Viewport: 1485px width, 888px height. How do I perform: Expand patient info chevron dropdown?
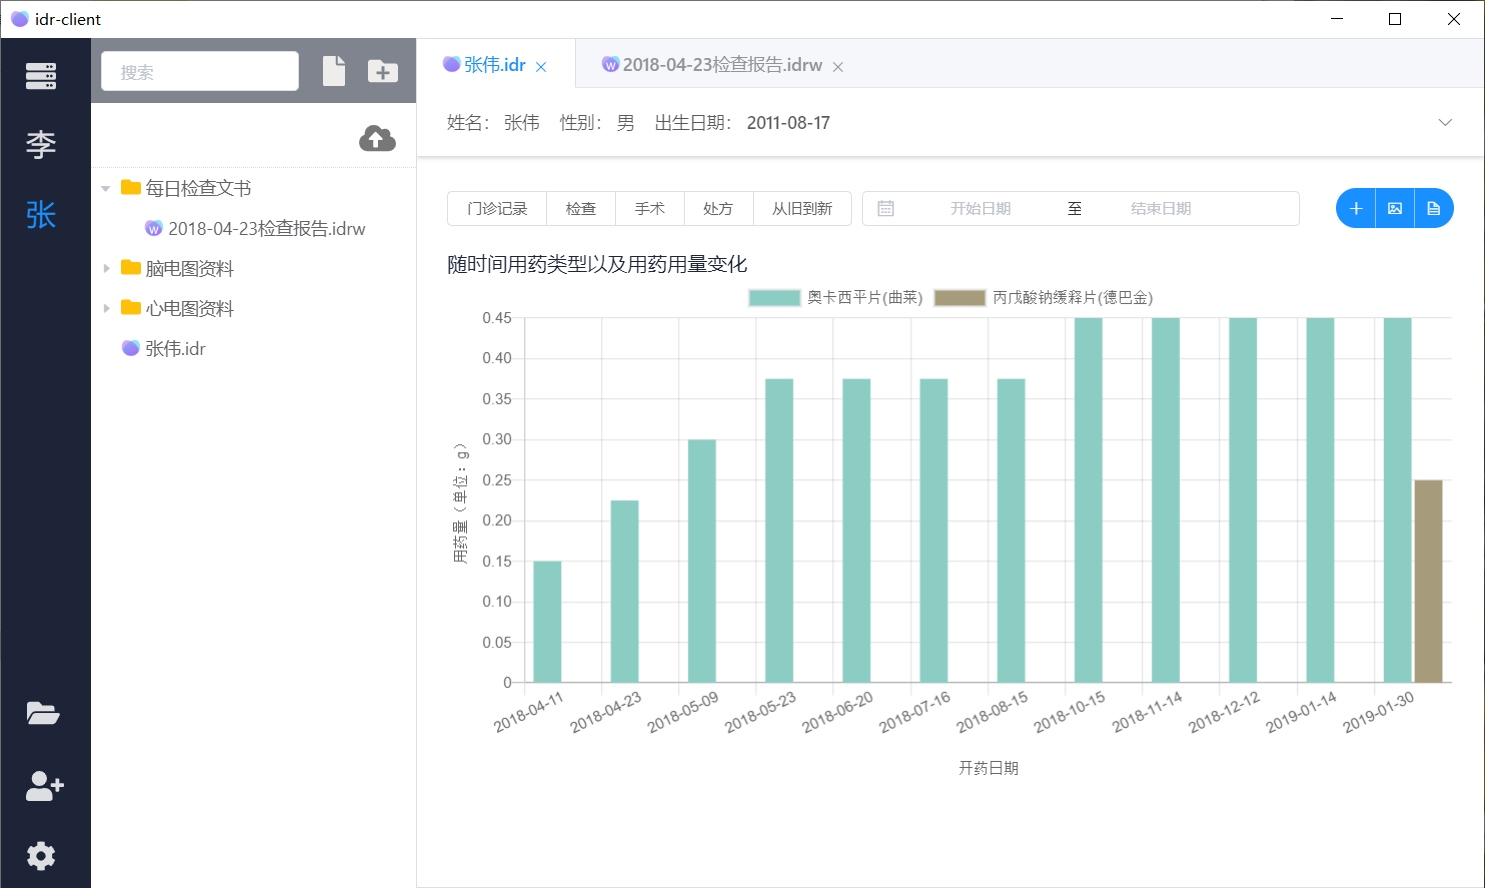pos(1445,122)
